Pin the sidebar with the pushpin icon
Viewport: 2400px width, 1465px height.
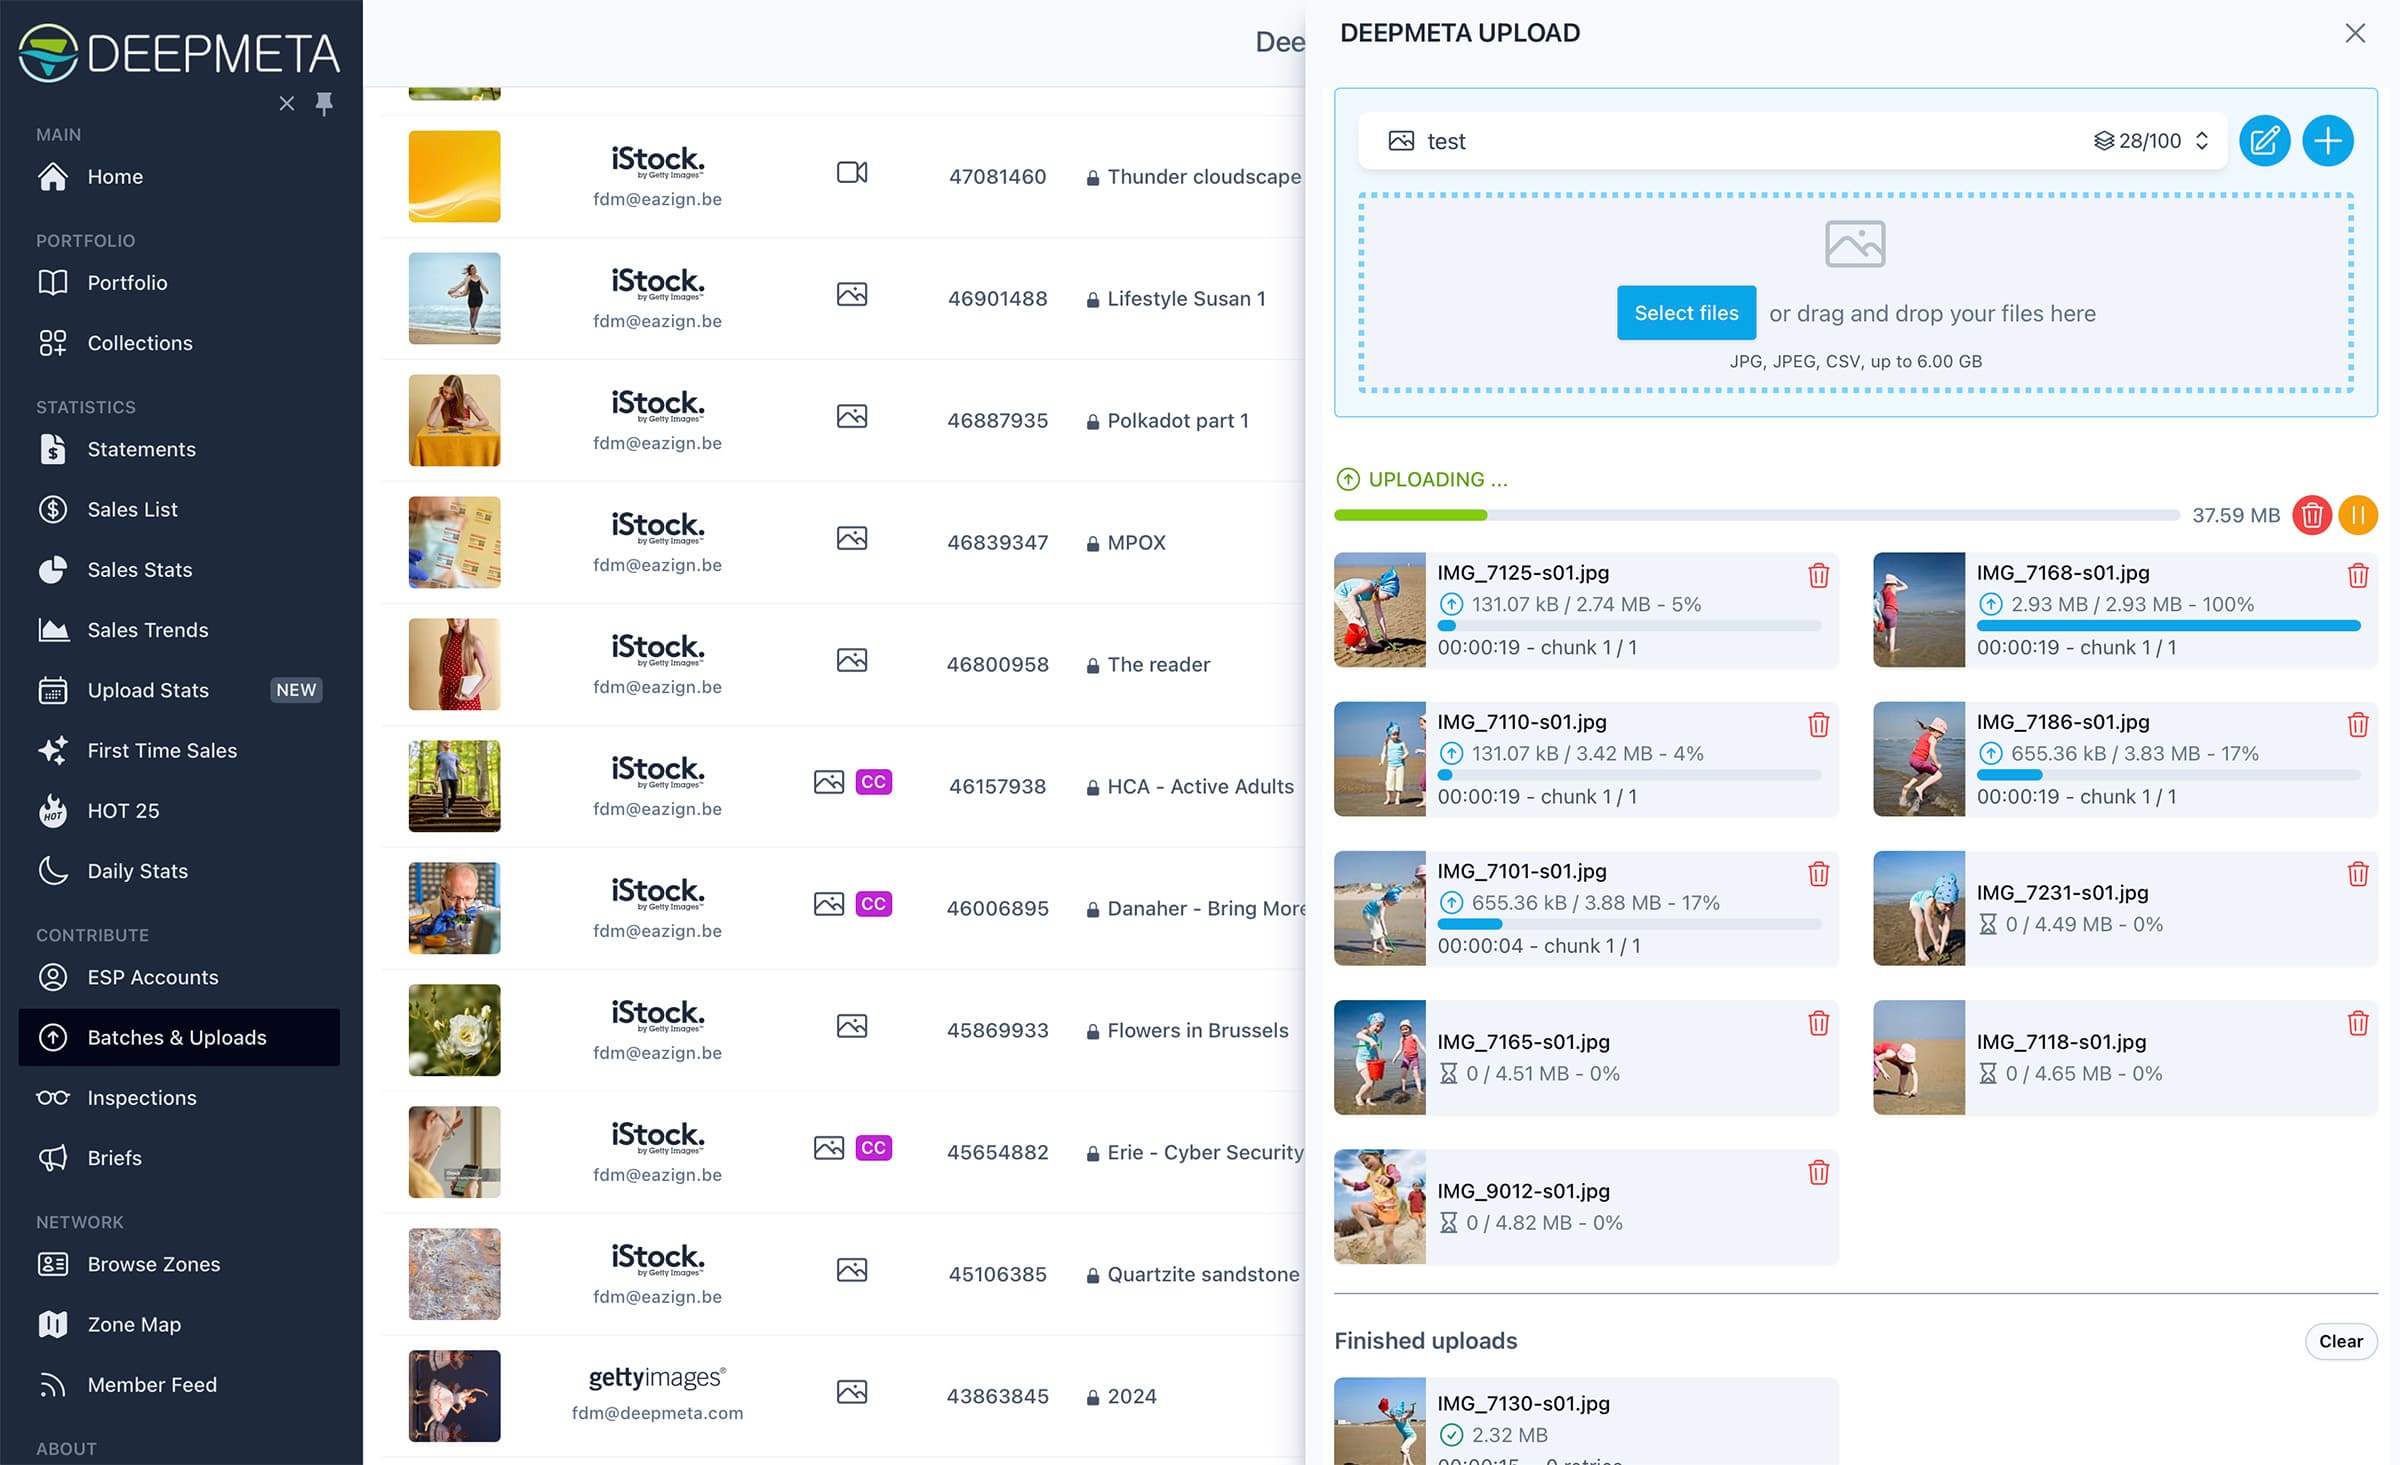(x=324, y=103)
